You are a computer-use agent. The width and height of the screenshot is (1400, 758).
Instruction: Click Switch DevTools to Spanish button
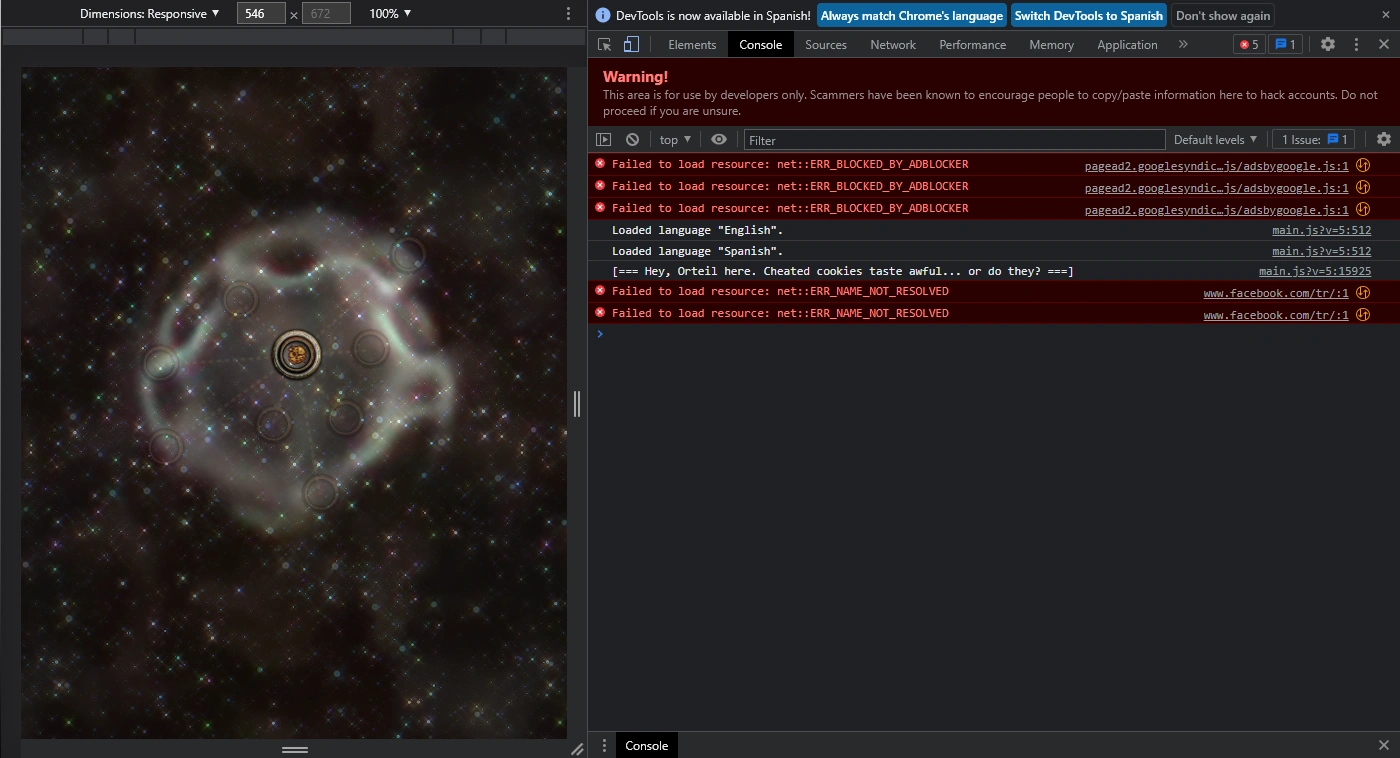pos(1089,15)
